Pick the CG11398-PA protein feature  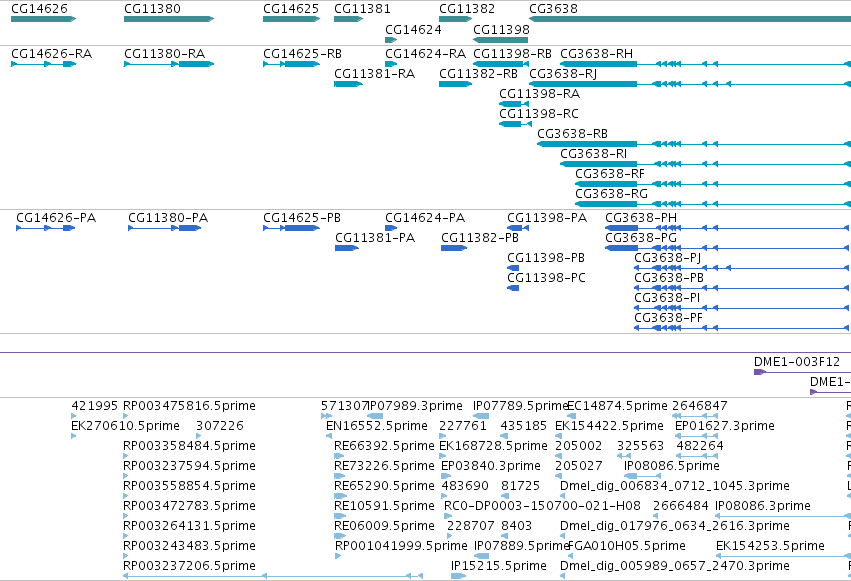pos(518,228)
